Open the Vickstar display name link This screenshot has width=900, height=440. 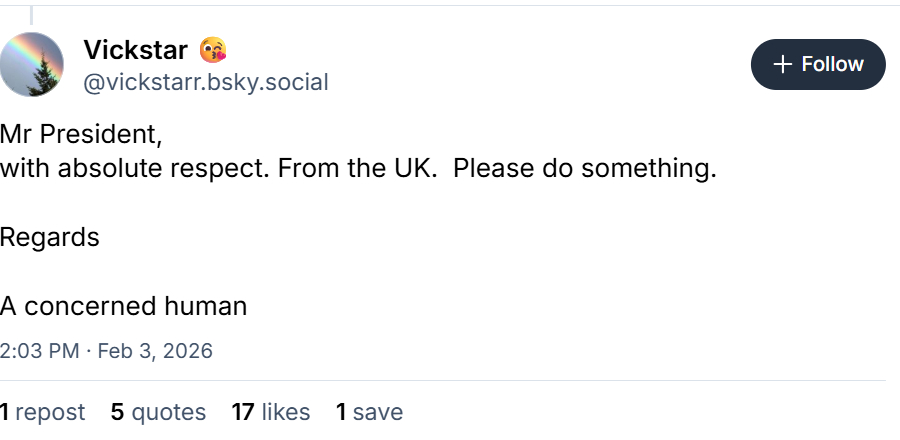click(135, 49)
